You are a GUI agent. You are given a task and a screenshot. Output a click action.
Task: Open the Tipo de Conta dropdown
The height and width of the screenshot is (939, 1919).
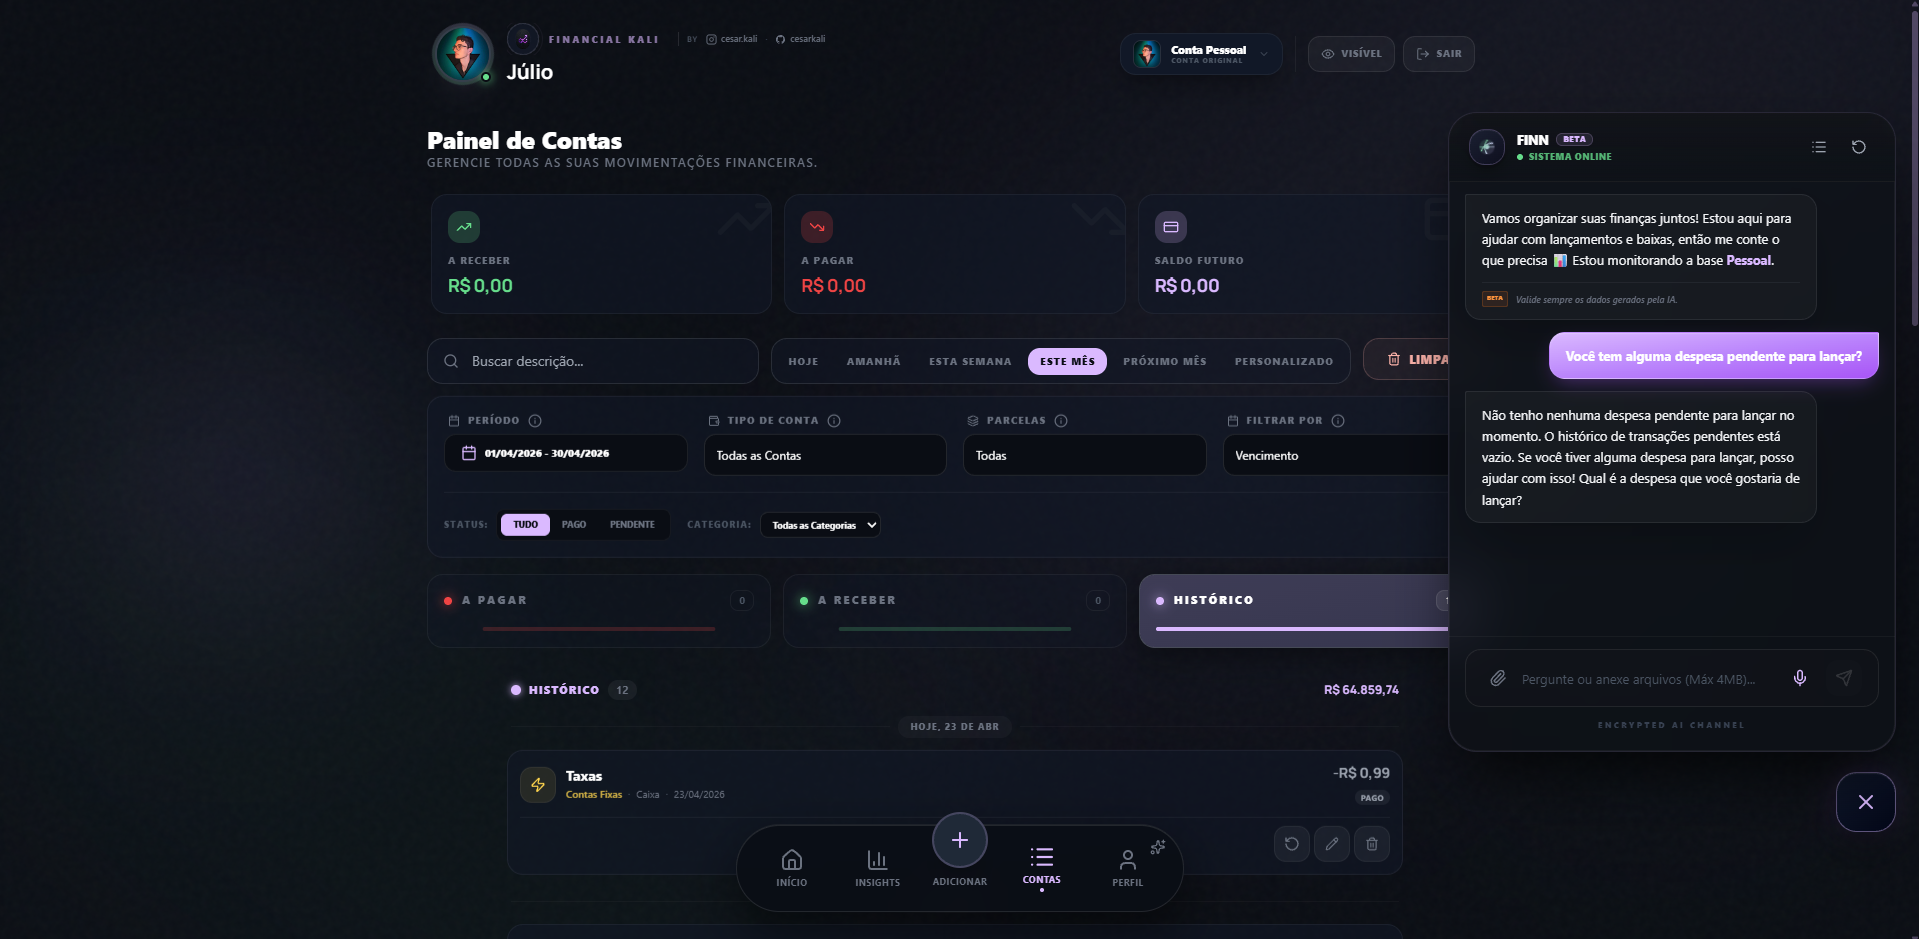point(824,455)
